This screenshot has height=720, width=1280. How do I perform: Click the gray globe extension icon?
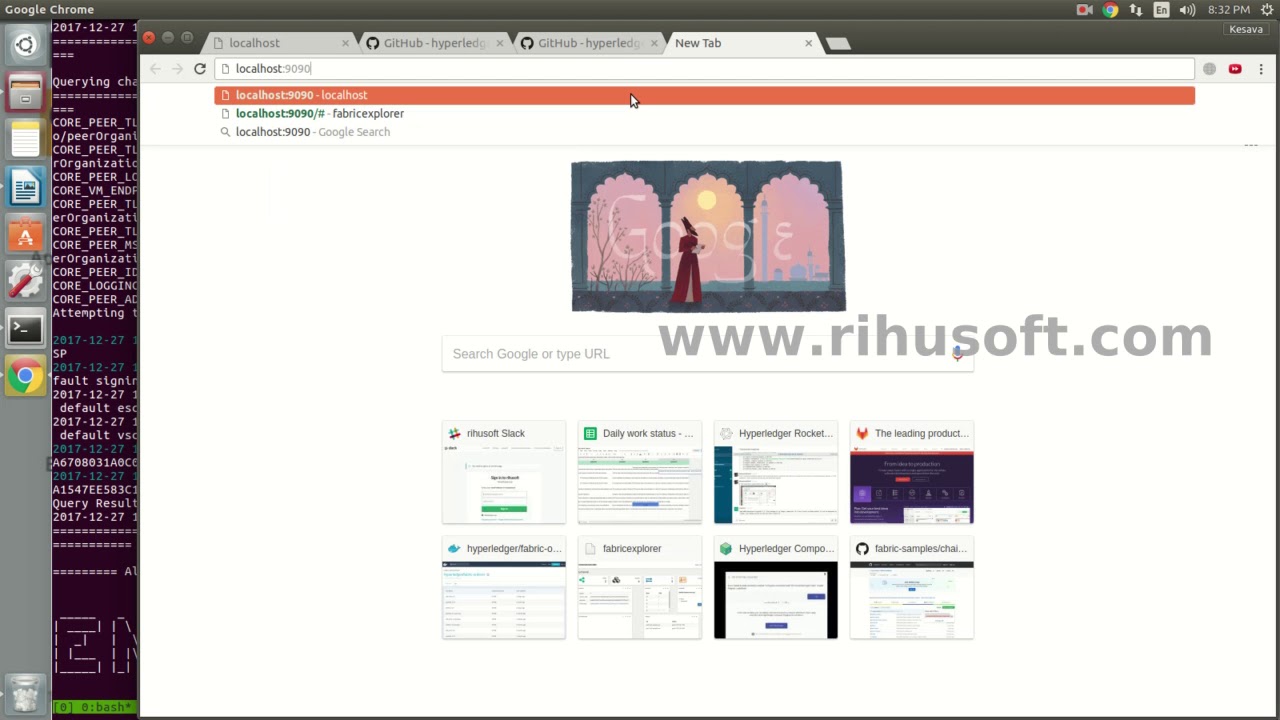(x=1210, y=69)
